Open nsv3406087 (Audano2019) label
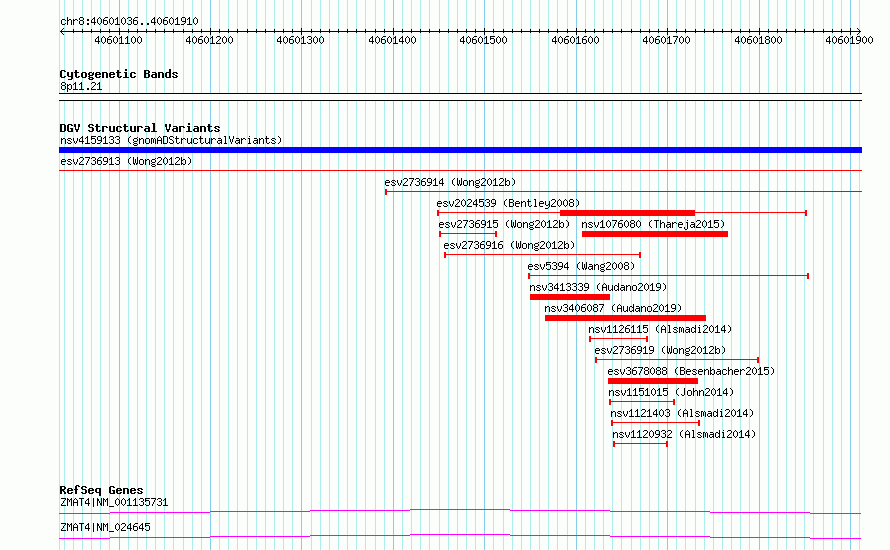Viewport: 890px width, 550px height. click(613, 308)
